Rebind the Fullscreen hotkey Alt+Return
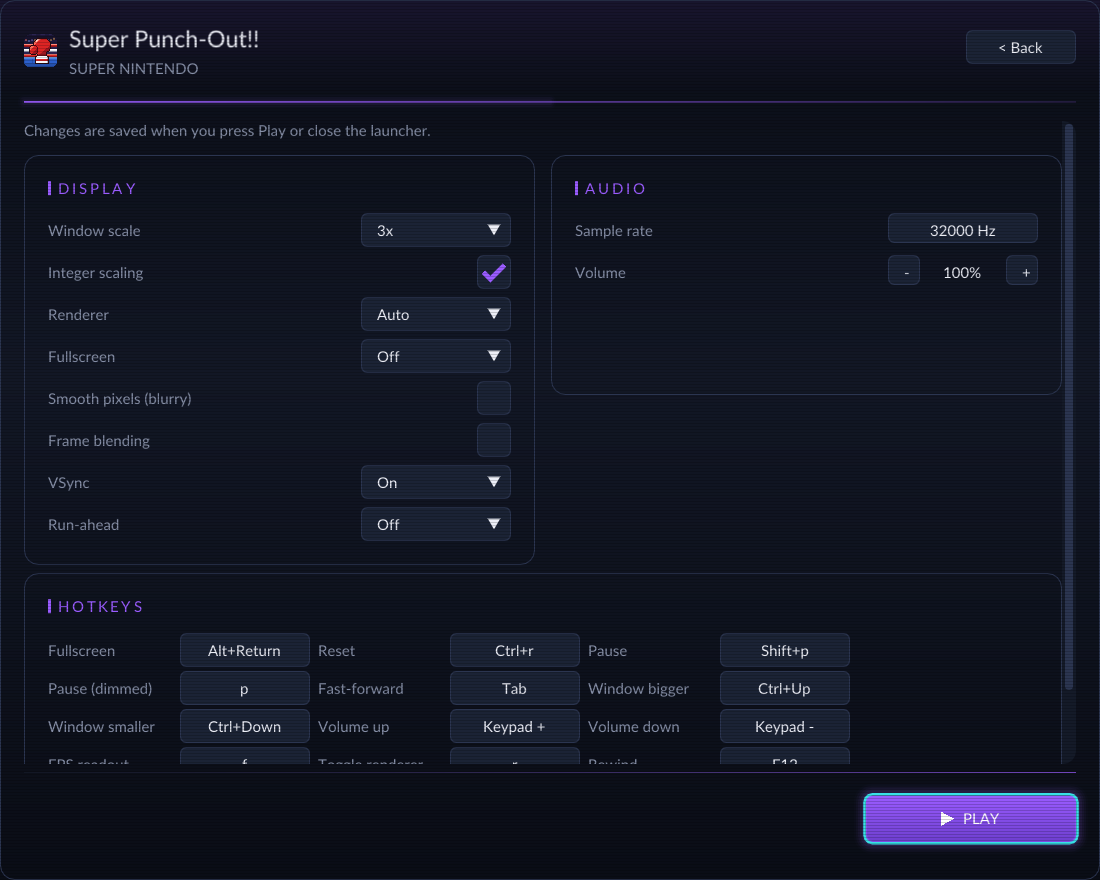This screenshot has width=1100, height=880. pos(244,651)
